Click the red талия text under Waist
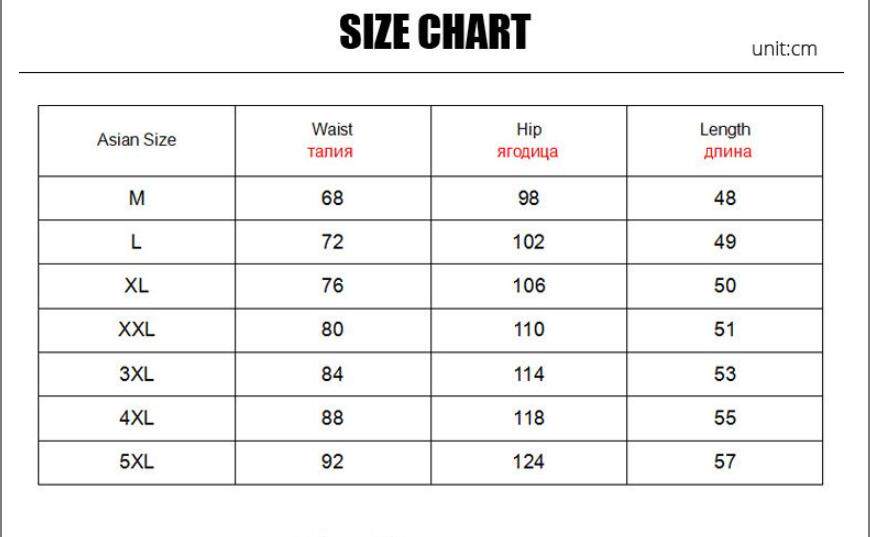 point(330,151)
